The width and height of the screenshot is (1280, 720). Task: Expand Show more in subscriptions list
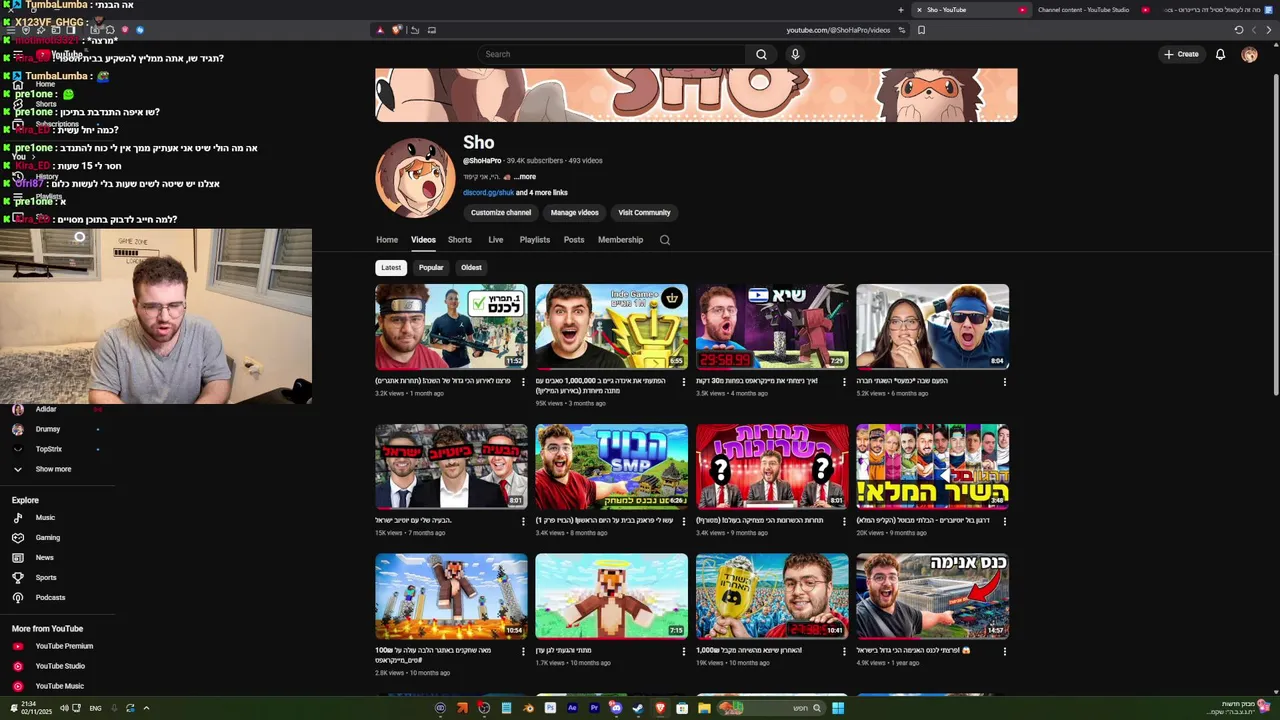(x=42, y=469)
